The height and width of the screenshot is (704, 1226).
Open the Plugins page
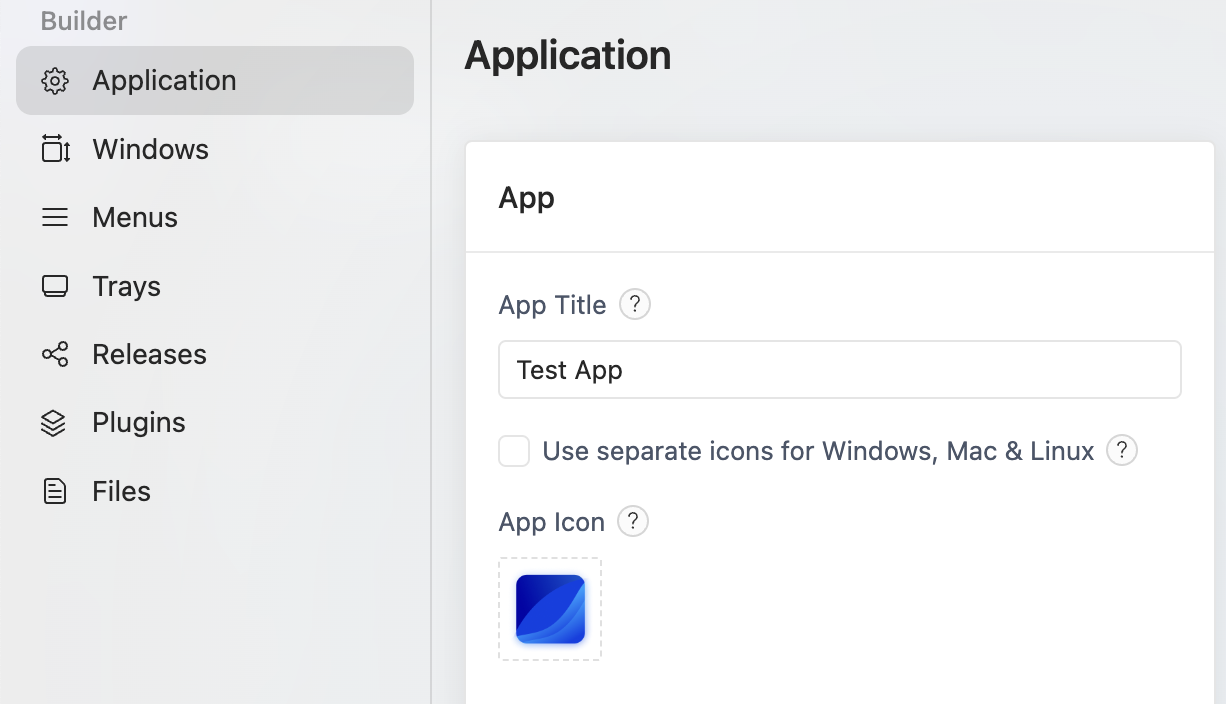coord(139,422)
